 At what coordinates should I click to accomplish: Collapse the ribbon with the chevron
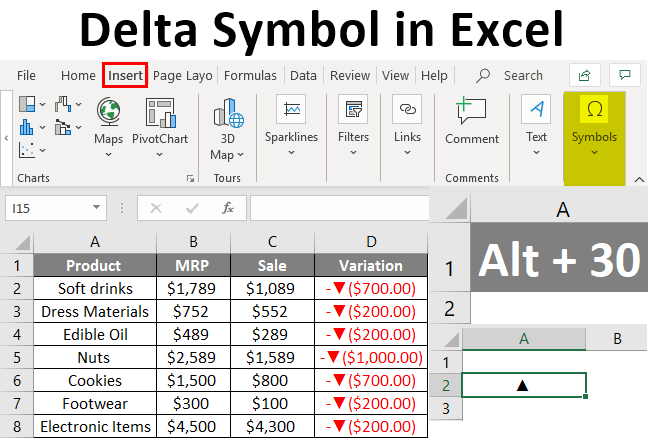coord(636,178)
